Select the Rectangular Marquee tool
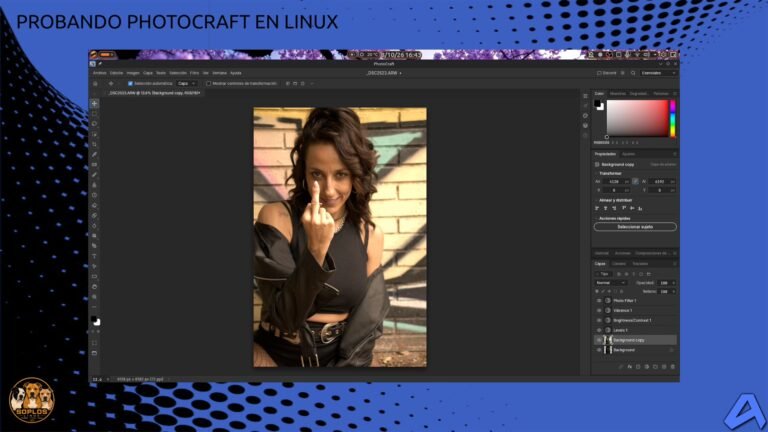This screenshot has height=432, width=768. point(95,114)
